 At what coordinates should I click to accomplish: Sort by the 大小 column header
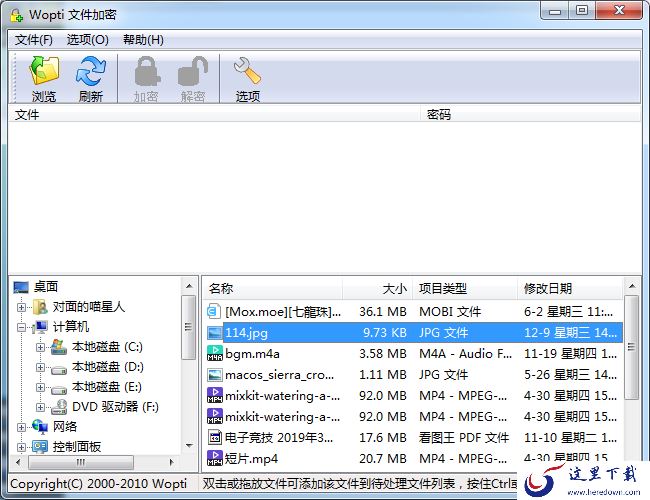point(377,288)
